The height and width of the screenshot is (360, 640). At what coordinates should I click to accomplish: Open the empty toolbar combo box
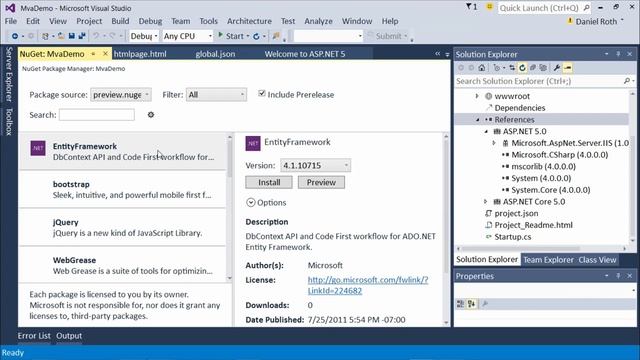(328, 36)
